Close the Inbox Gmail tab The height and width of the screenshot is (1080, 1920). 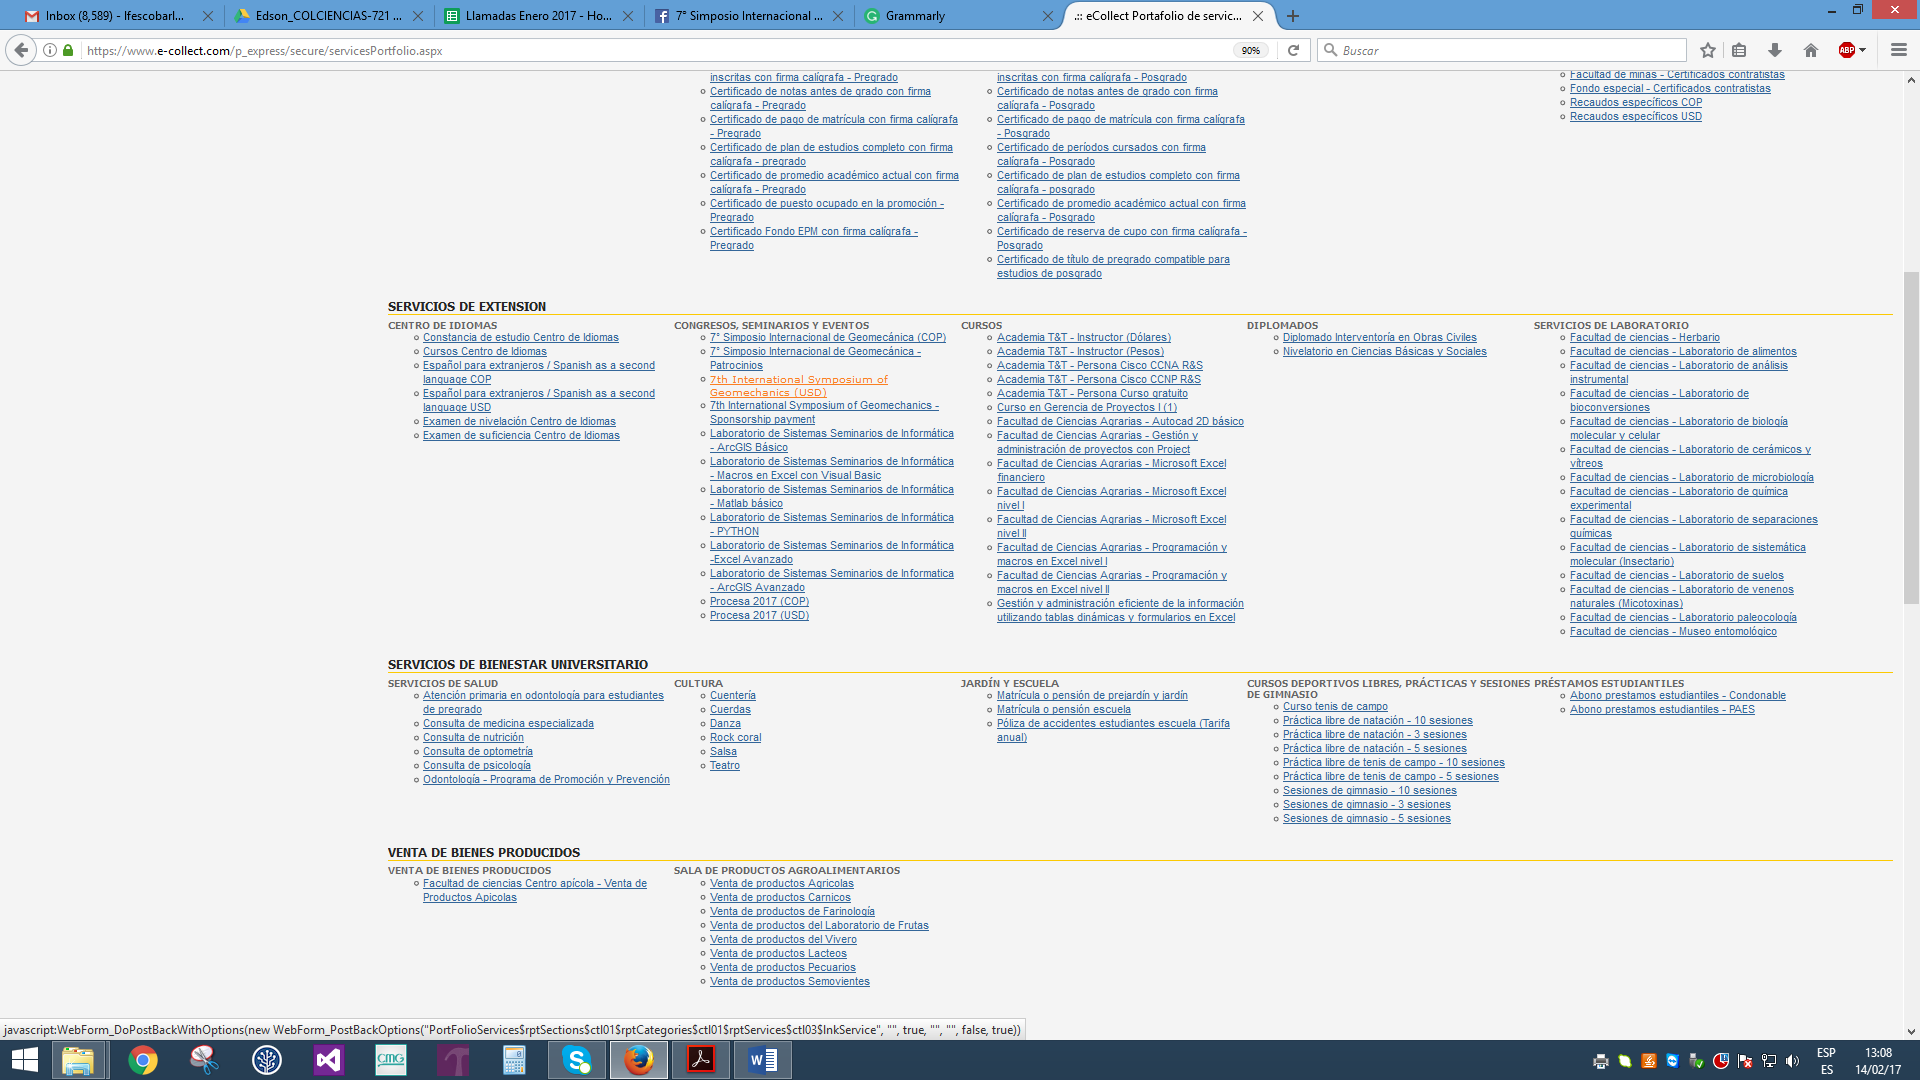pos(208,16)
